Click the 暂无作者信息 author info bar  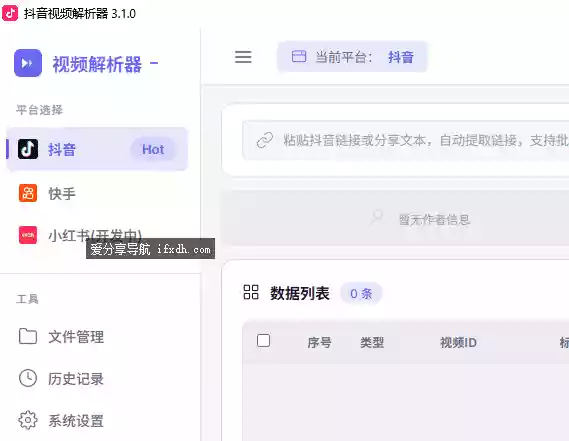click(x=396, y=218)
